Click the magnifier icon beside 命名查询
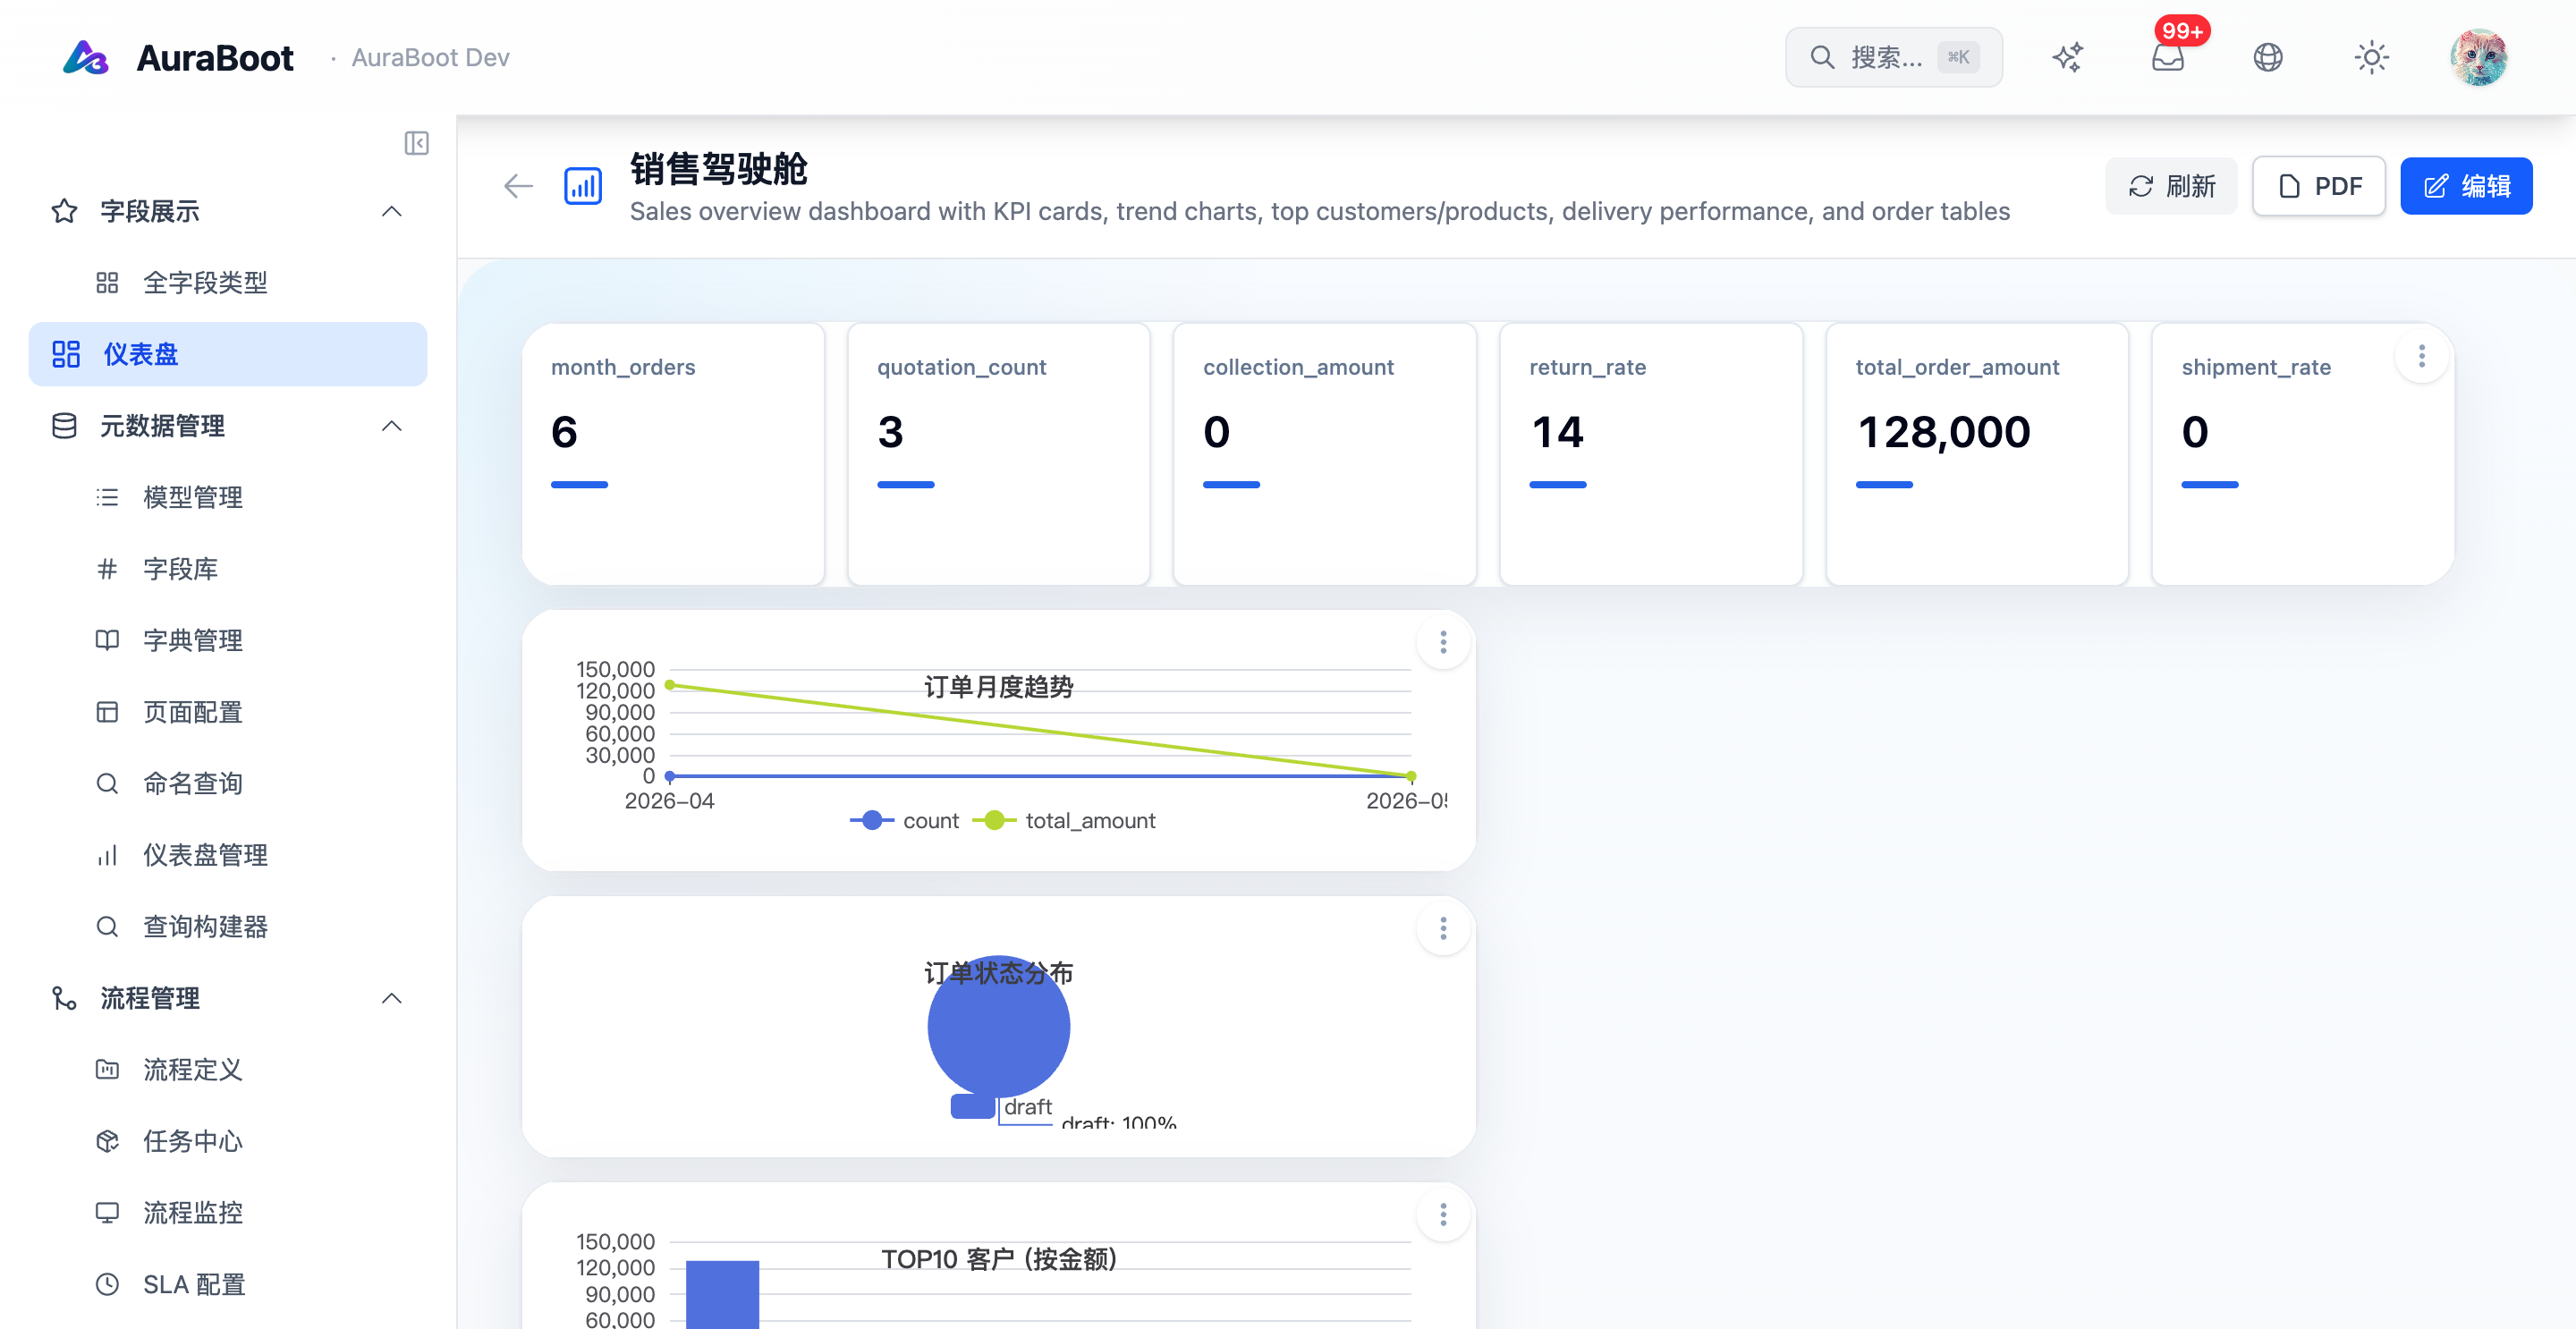The height and width of the screenshot is (1329, 2576). (107, 783)
